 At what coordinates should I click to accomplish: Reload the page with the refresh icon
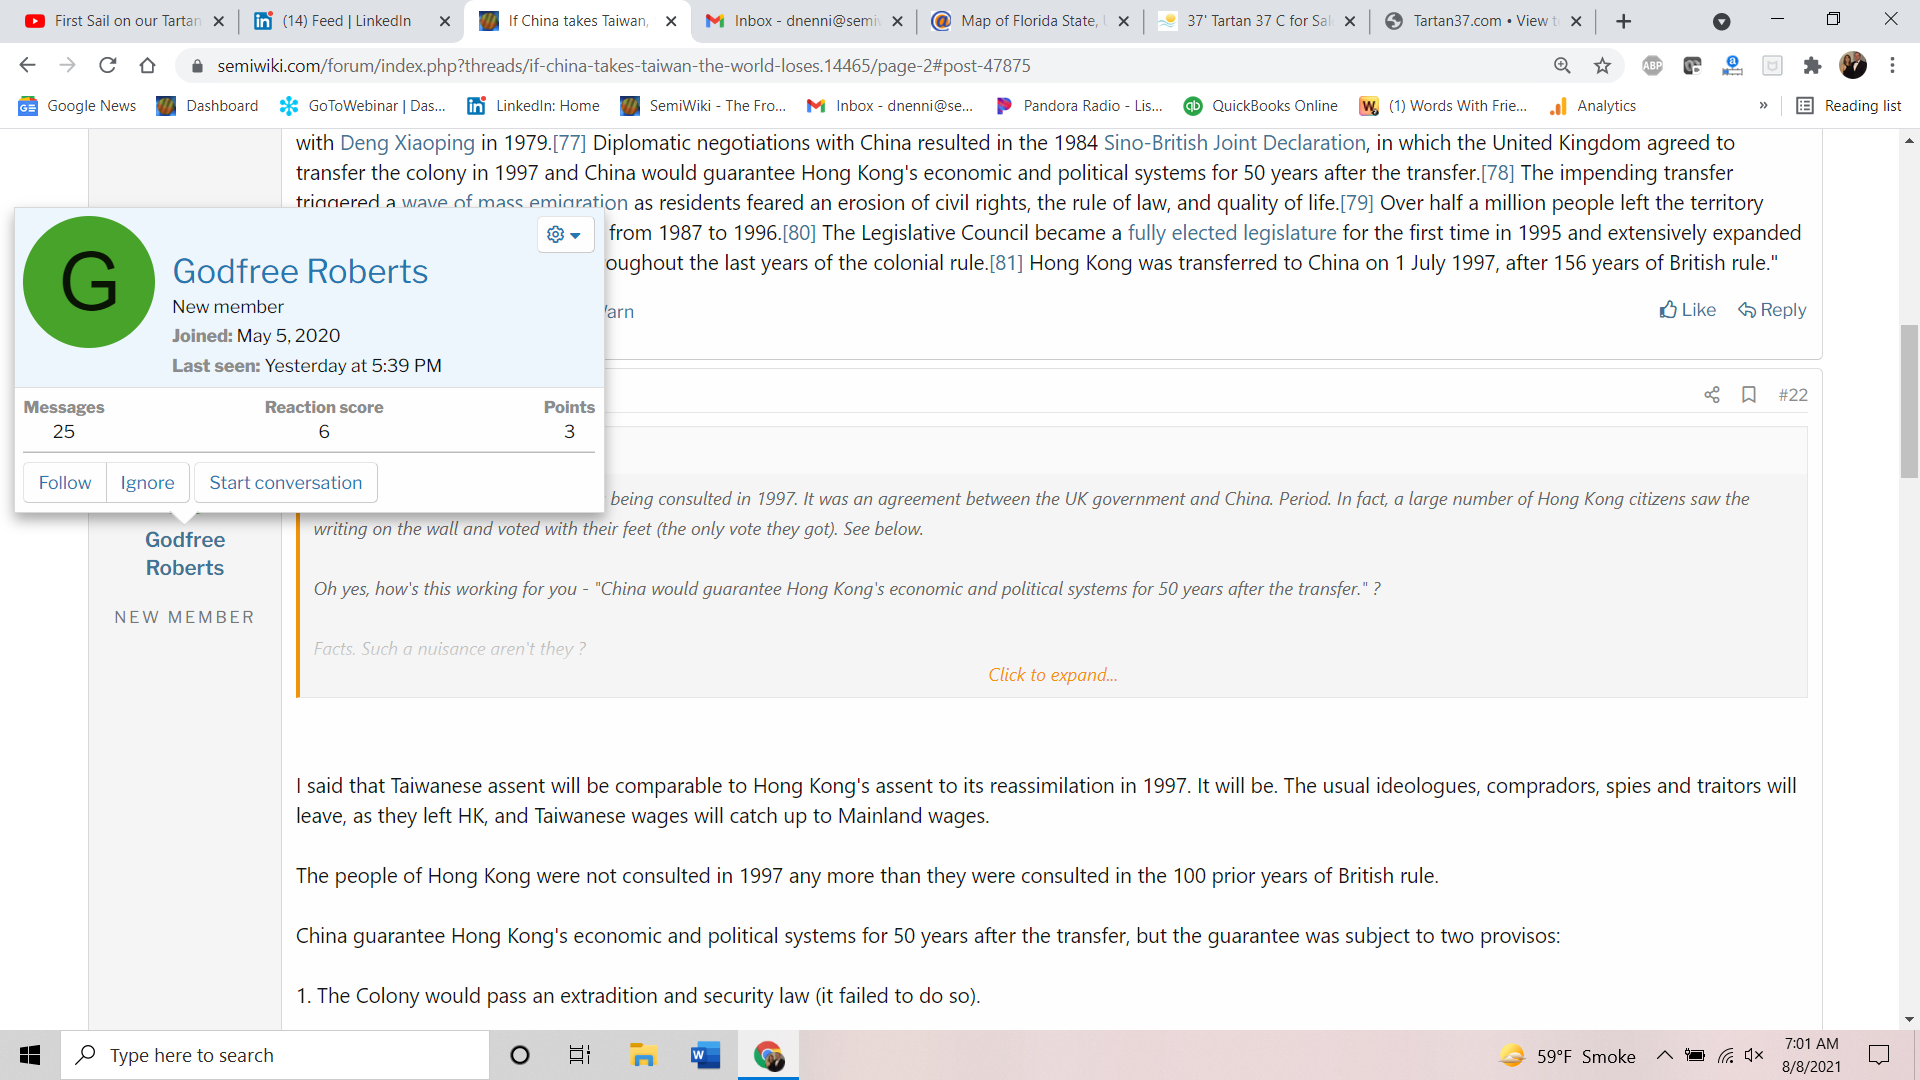click(108, 66)
